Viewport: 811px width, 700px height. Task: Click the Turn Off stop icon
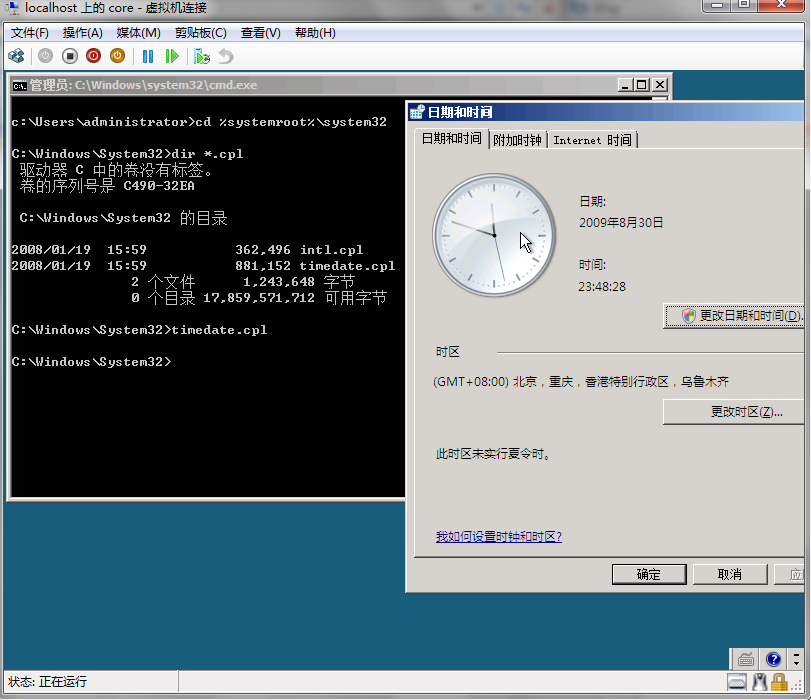click(70, 56)
